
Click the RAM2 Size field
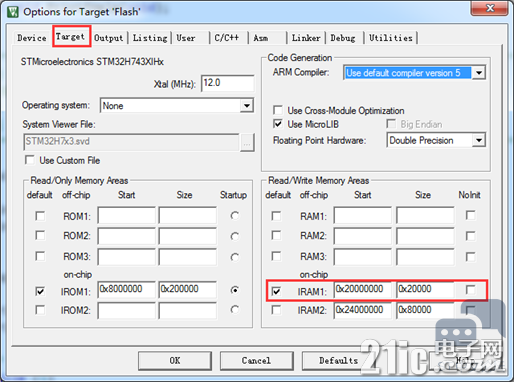[x=425, y=236]
